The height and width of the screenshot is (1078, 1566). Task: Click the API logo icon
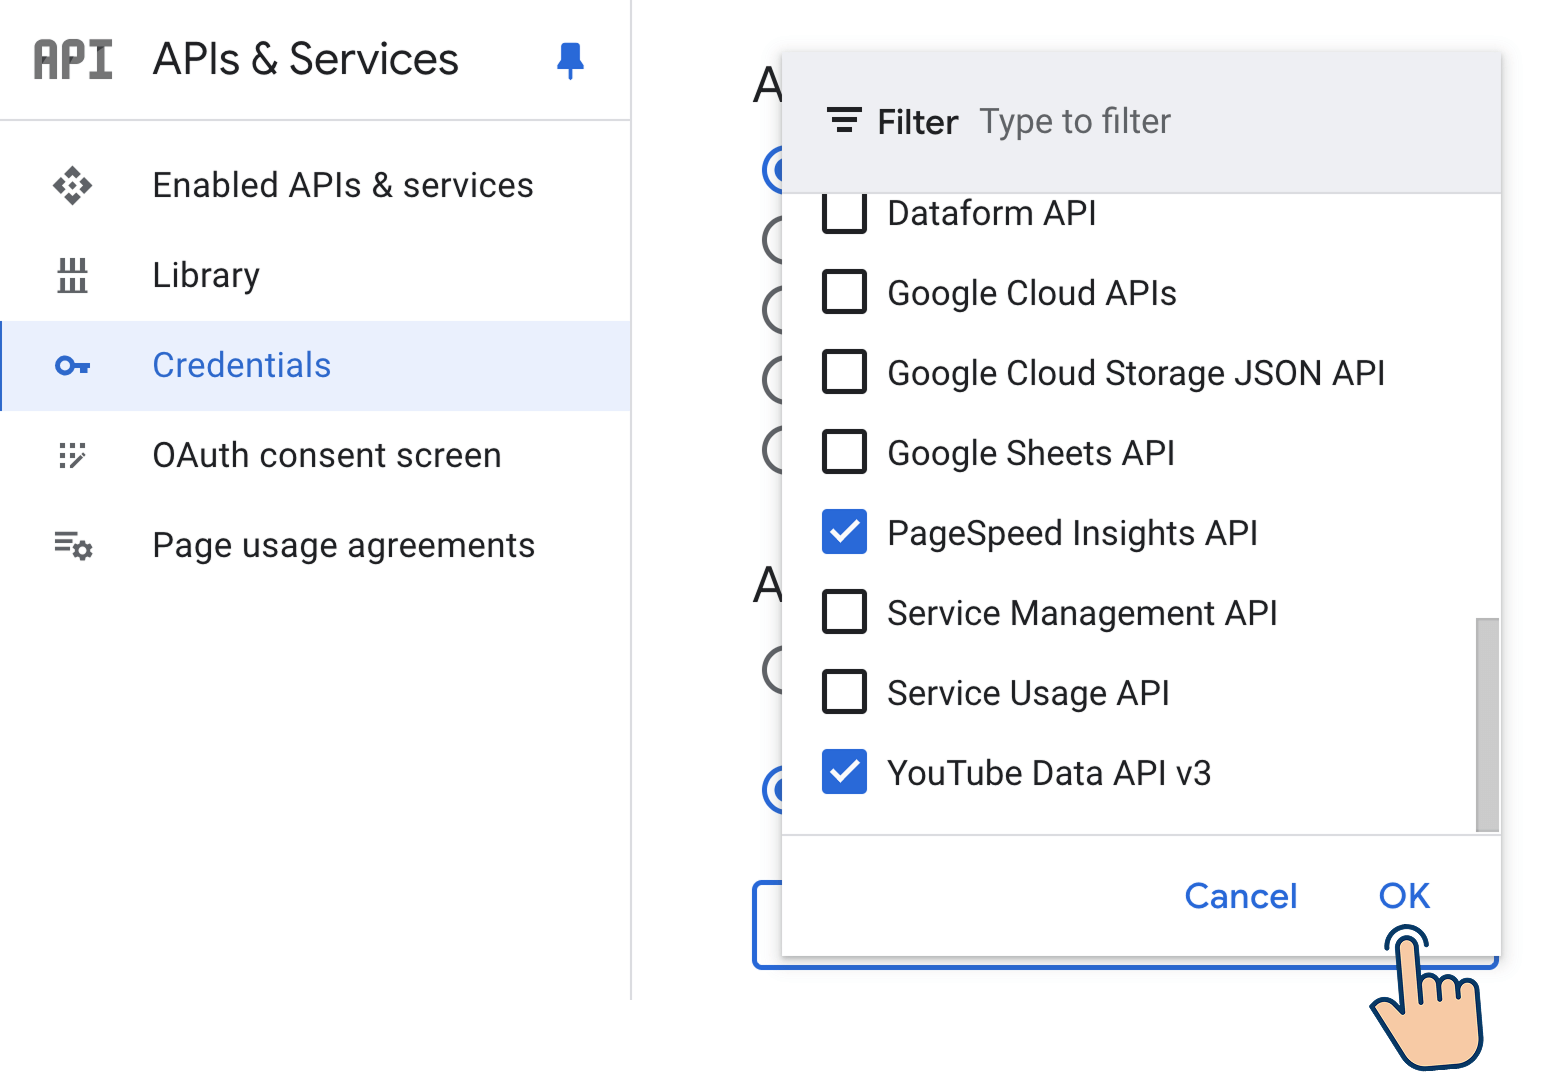pyautogui.click(x=73, y=59)
